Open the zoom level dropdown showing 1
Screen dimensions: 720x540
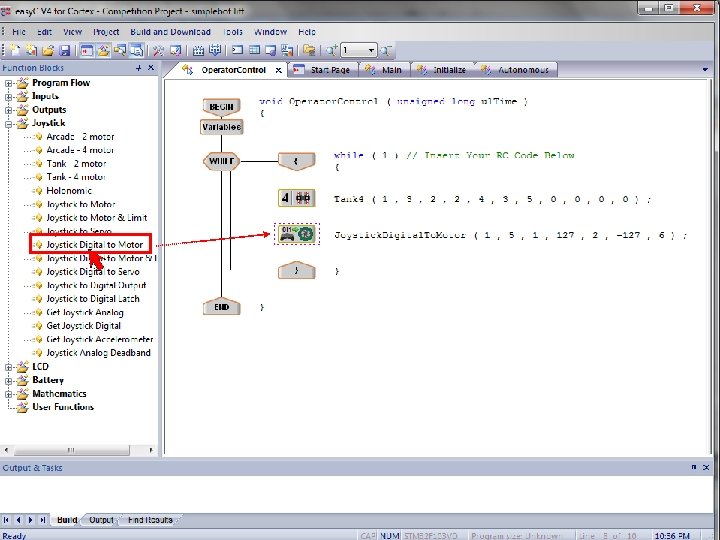pyautogui.click(x=371, y=50)
